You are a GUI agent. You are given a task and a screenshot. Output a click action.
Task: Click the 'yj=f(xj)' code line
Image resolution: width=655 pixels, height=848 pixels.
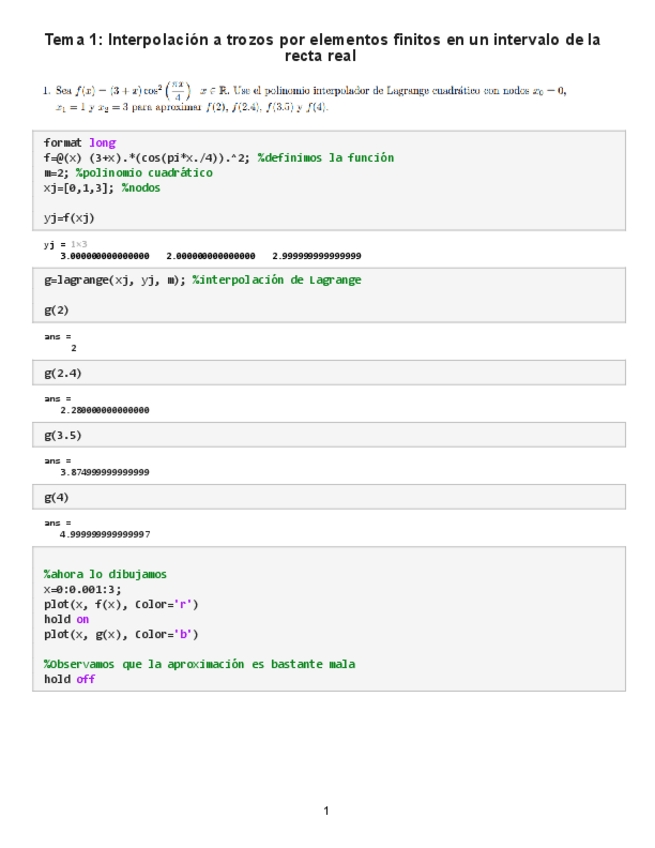pyautogui.click(x=69, y=217)
